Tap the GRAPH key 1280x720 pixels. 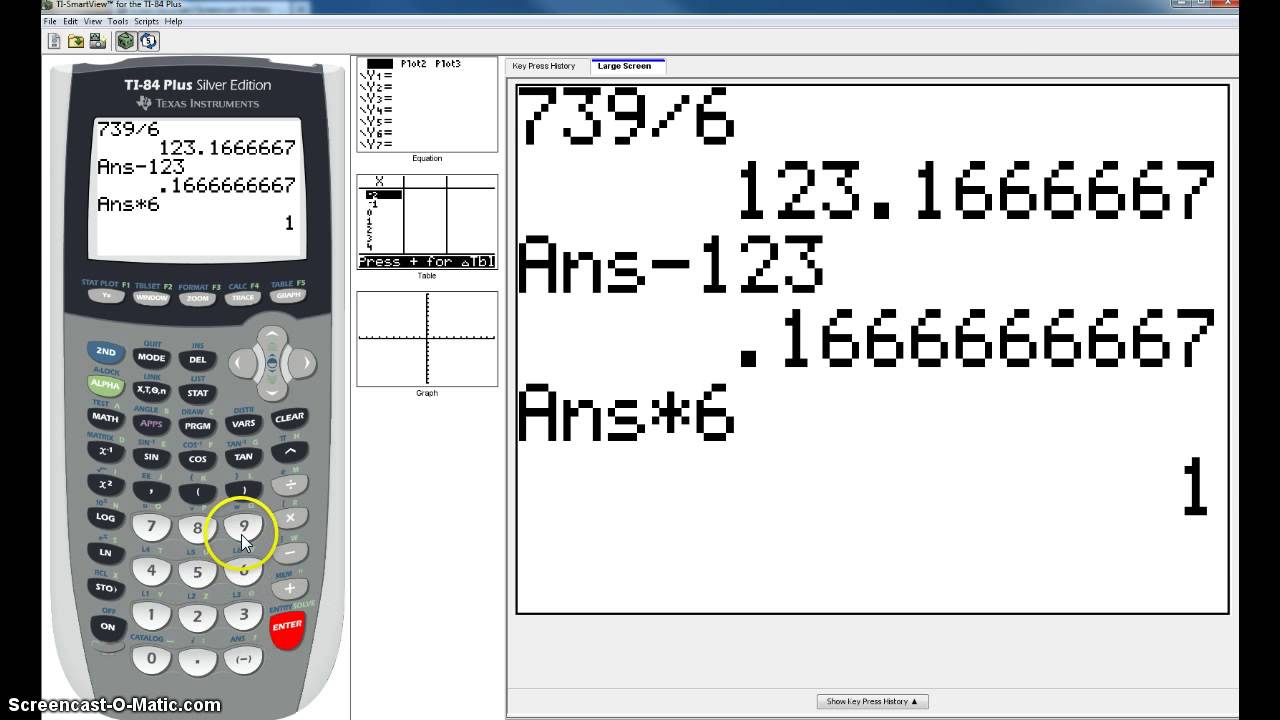coord(288,296)
